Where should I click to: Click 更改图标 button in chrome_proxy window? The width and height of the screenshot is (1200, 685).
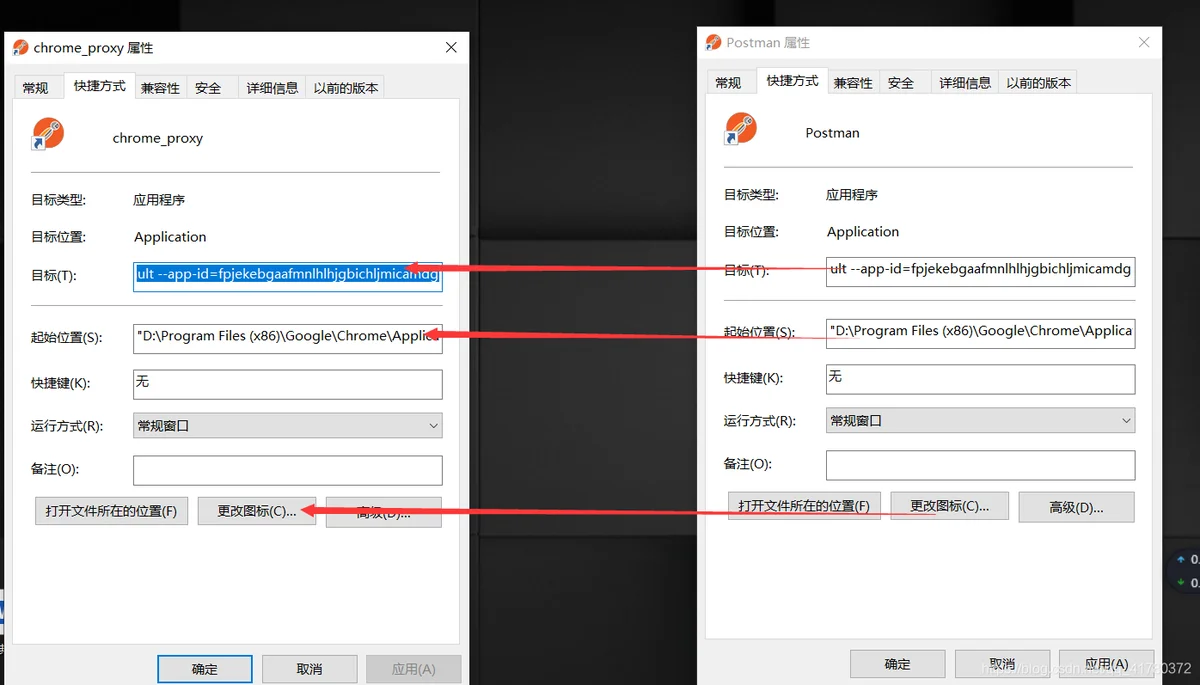pos(257,511)
